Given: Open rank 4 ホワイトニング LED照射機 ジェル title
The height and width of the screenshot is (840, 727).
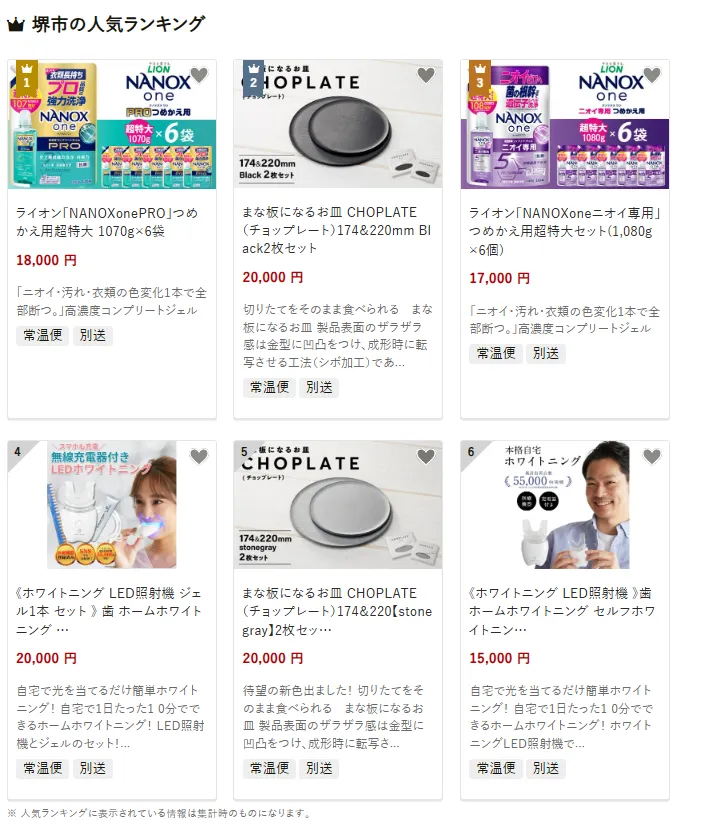Looking at the screenshot, I should click(x=109, y=611).
